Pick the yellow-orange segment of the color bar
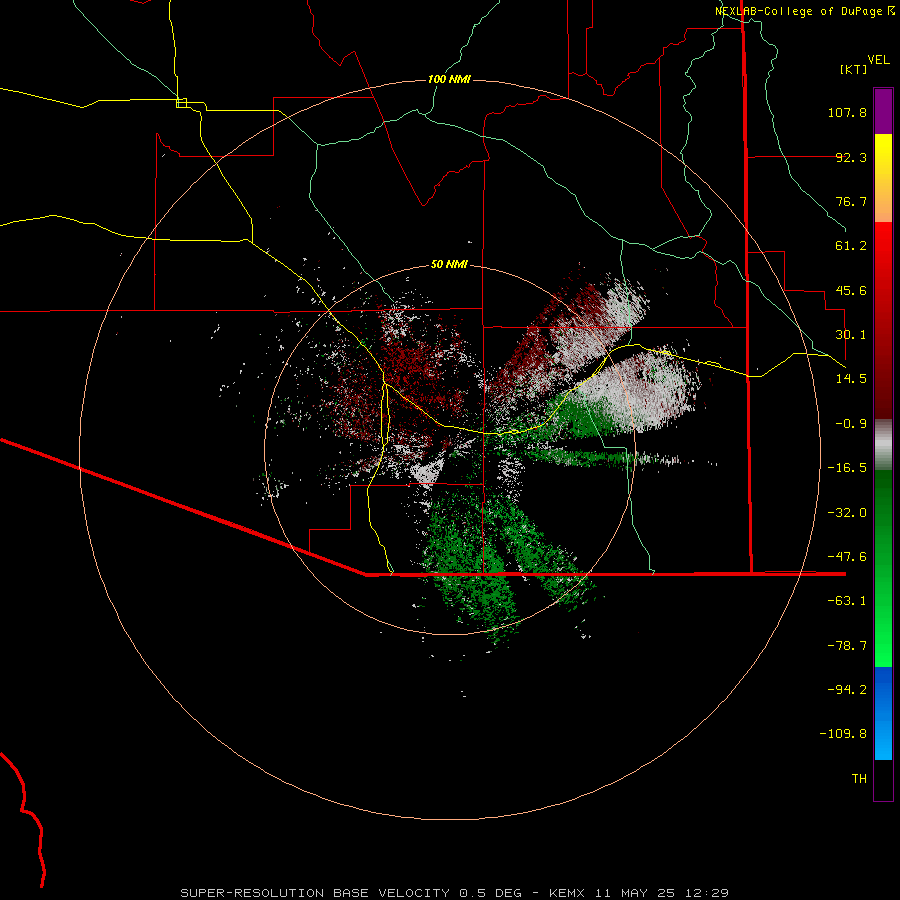900x900 pixels. (883, 178)
